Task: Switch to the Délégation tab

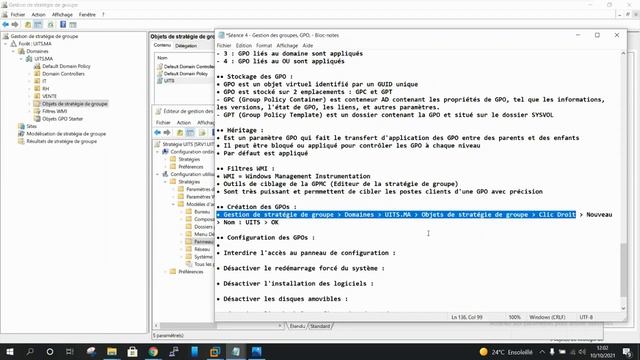Action: (x=186, y=46)
